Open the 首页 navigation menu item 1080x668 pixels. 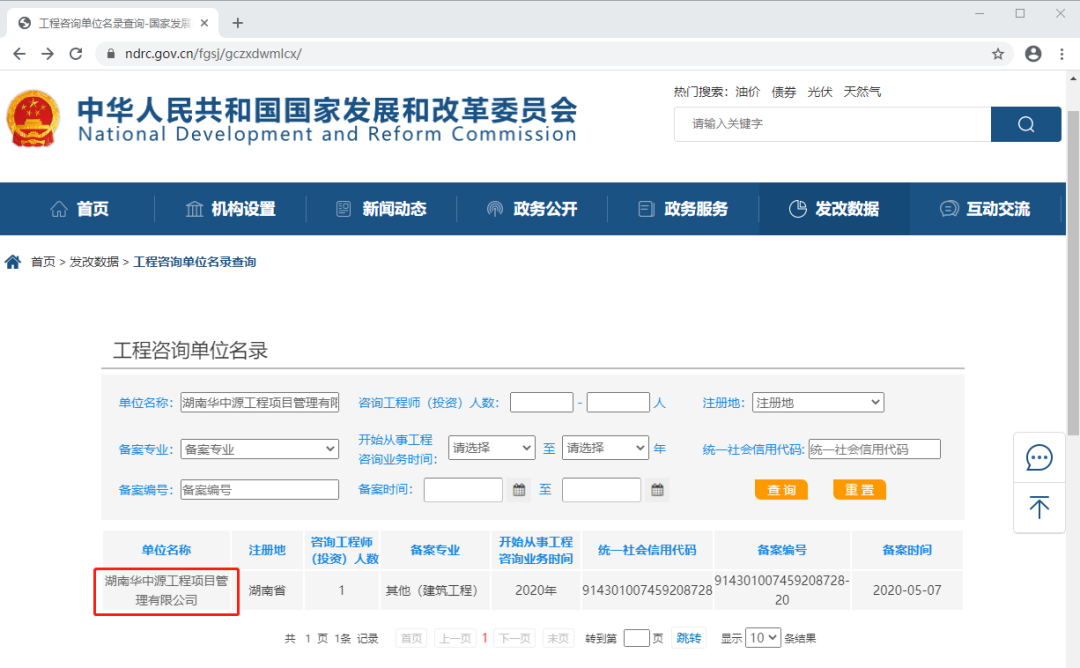pos(79,209)
